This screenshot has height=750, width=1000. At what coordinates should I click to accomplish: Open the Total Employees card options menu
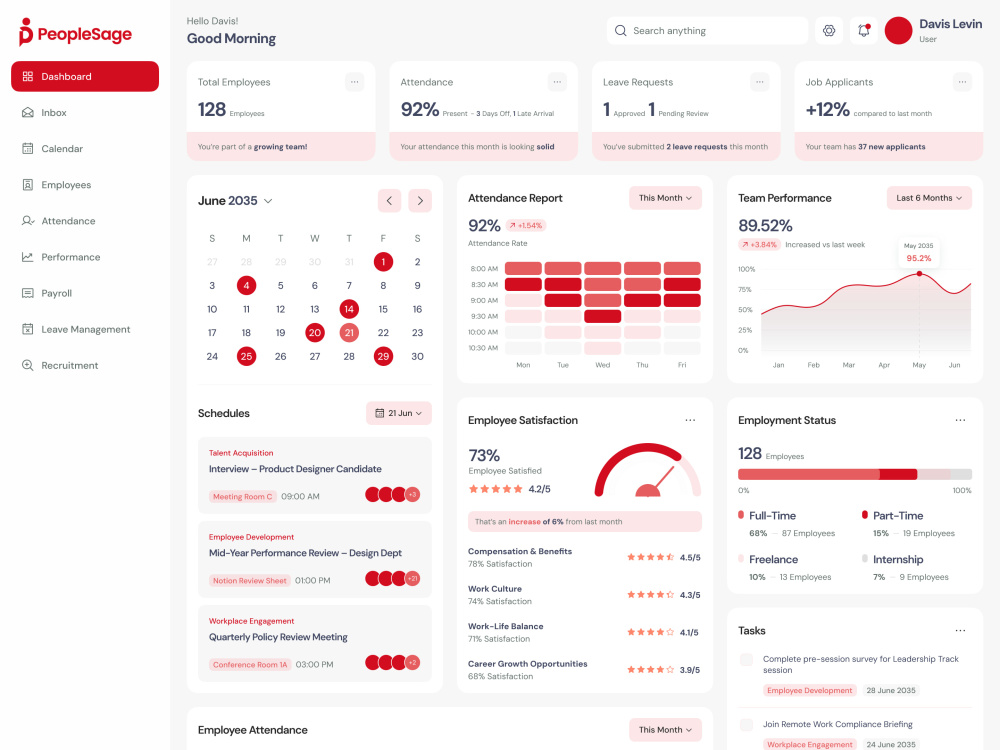(x=355, y=82)
